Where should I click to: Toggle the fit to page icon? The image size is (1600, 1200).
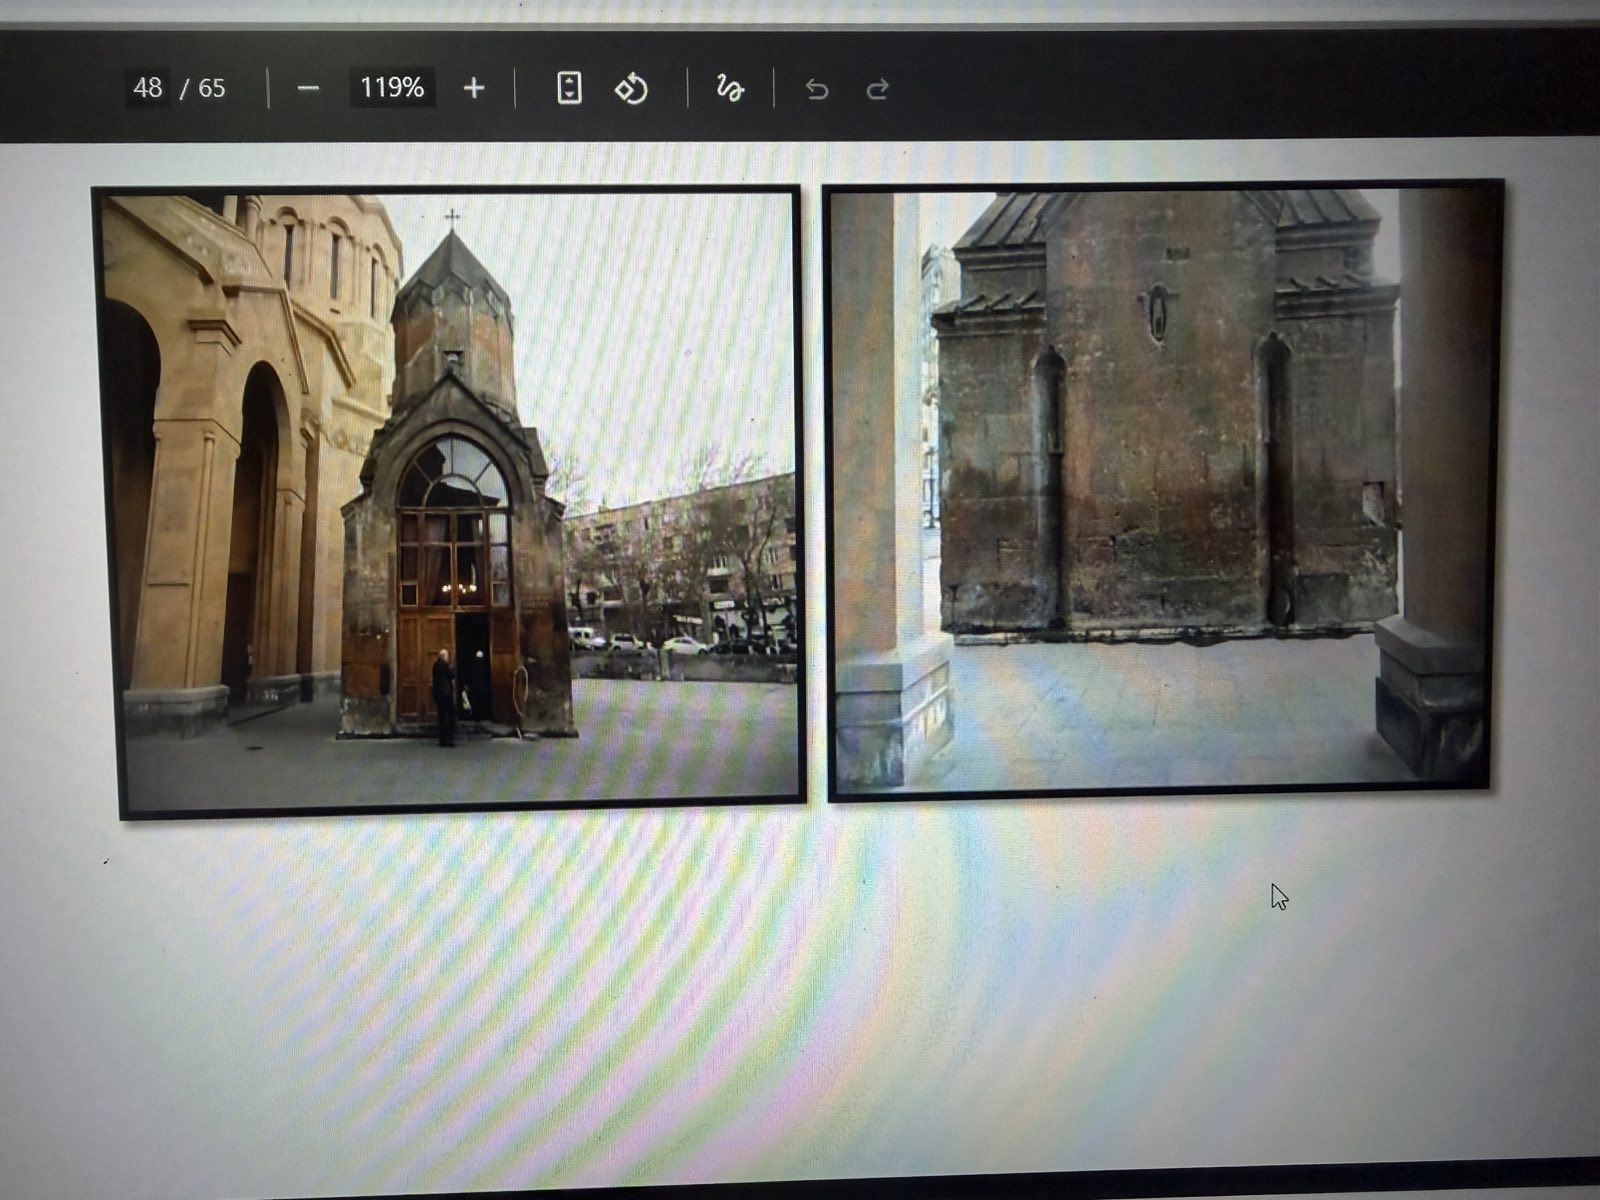pos(569,89)
